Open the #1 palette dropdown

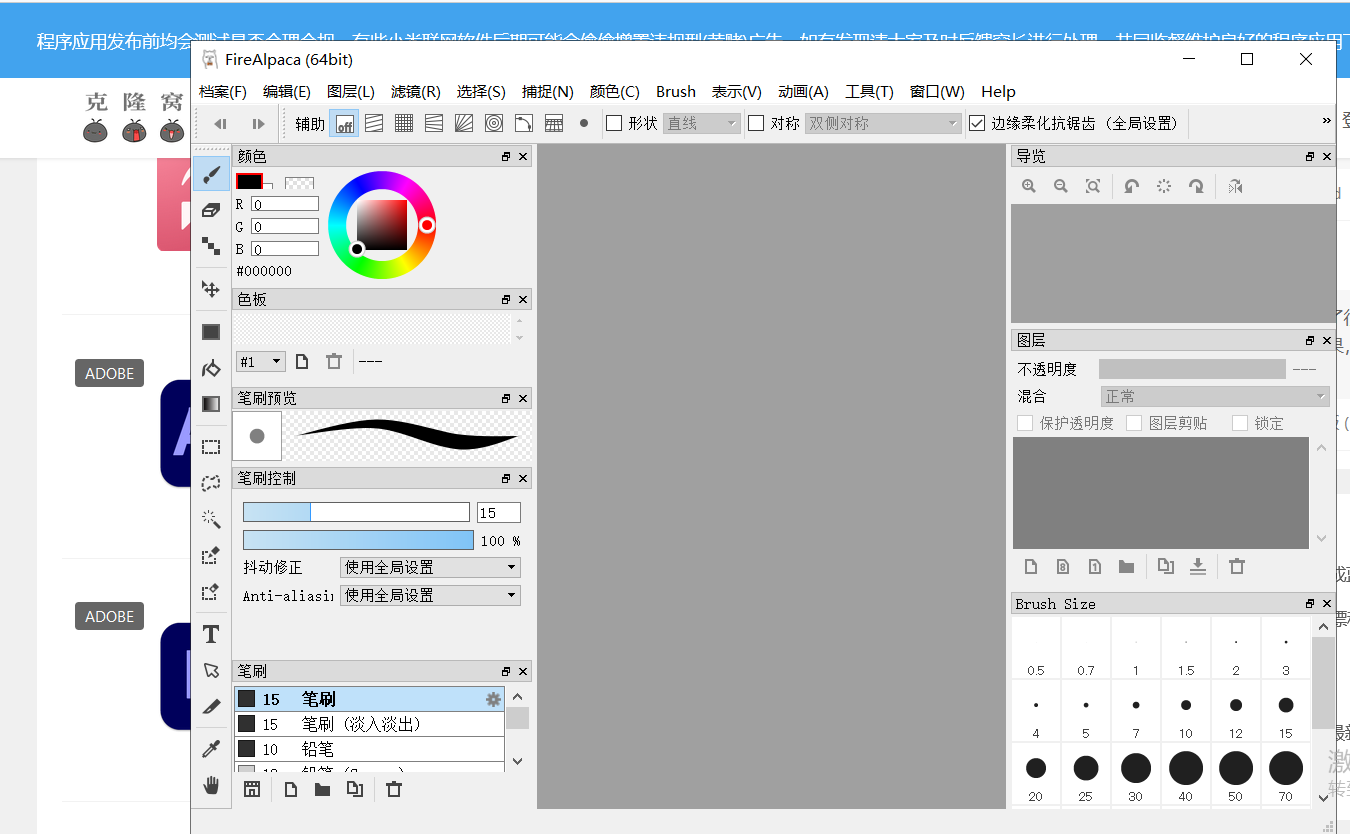pos(261,362)
